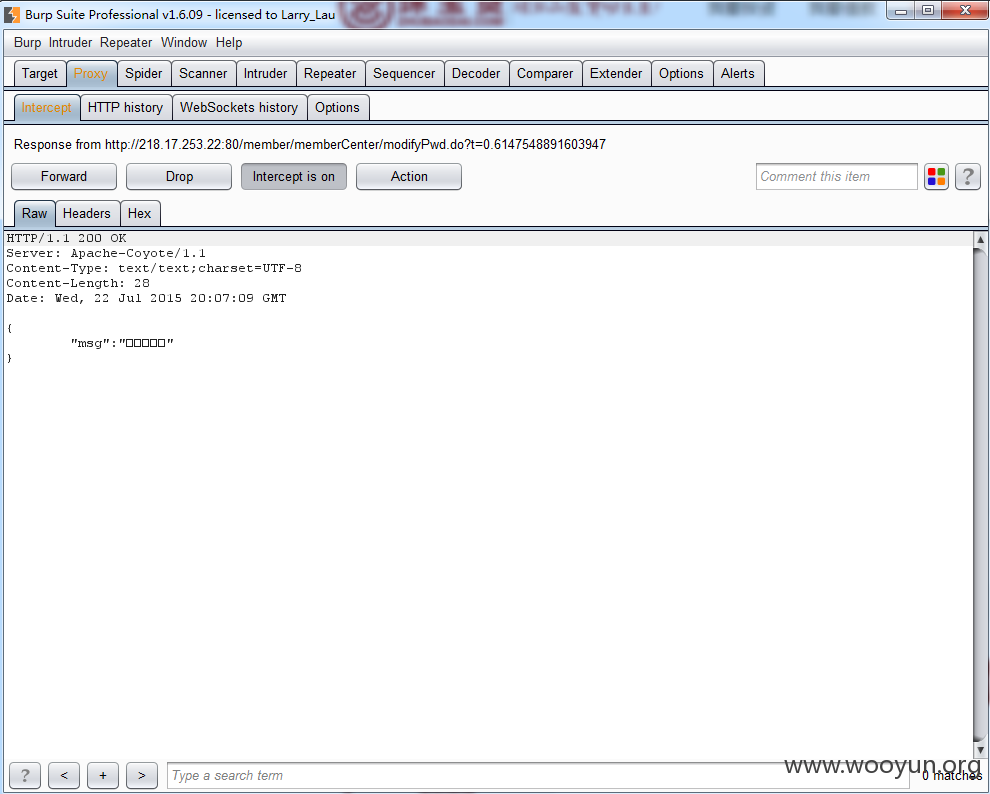Select the Intercept sub-tab
990x794 pixels.
[47, 107]
